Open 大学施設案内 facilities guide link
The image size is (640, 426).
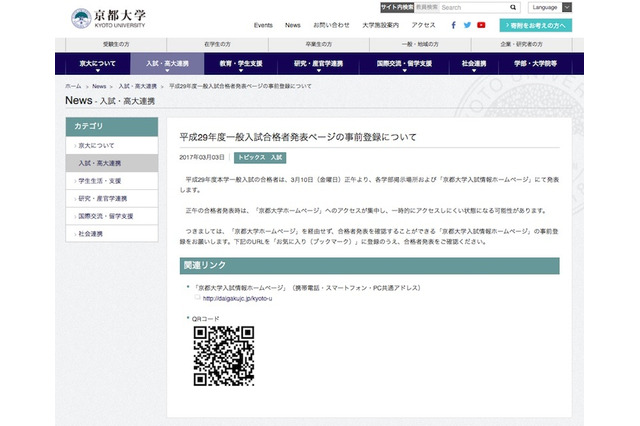[x=380, y=25]
